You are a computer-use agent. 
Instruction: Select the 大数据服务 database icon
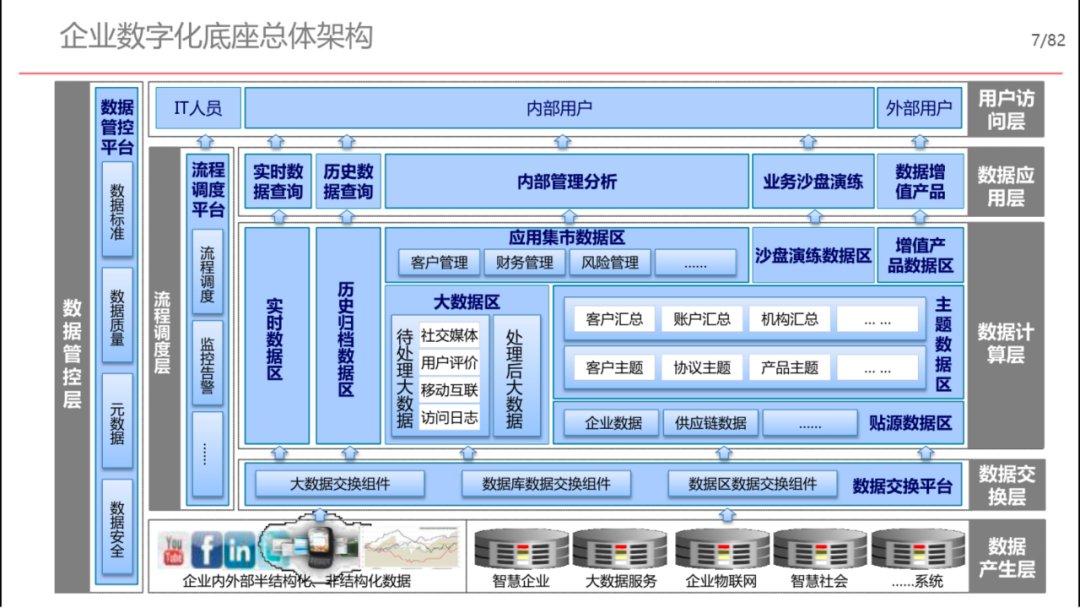[620, 549]
